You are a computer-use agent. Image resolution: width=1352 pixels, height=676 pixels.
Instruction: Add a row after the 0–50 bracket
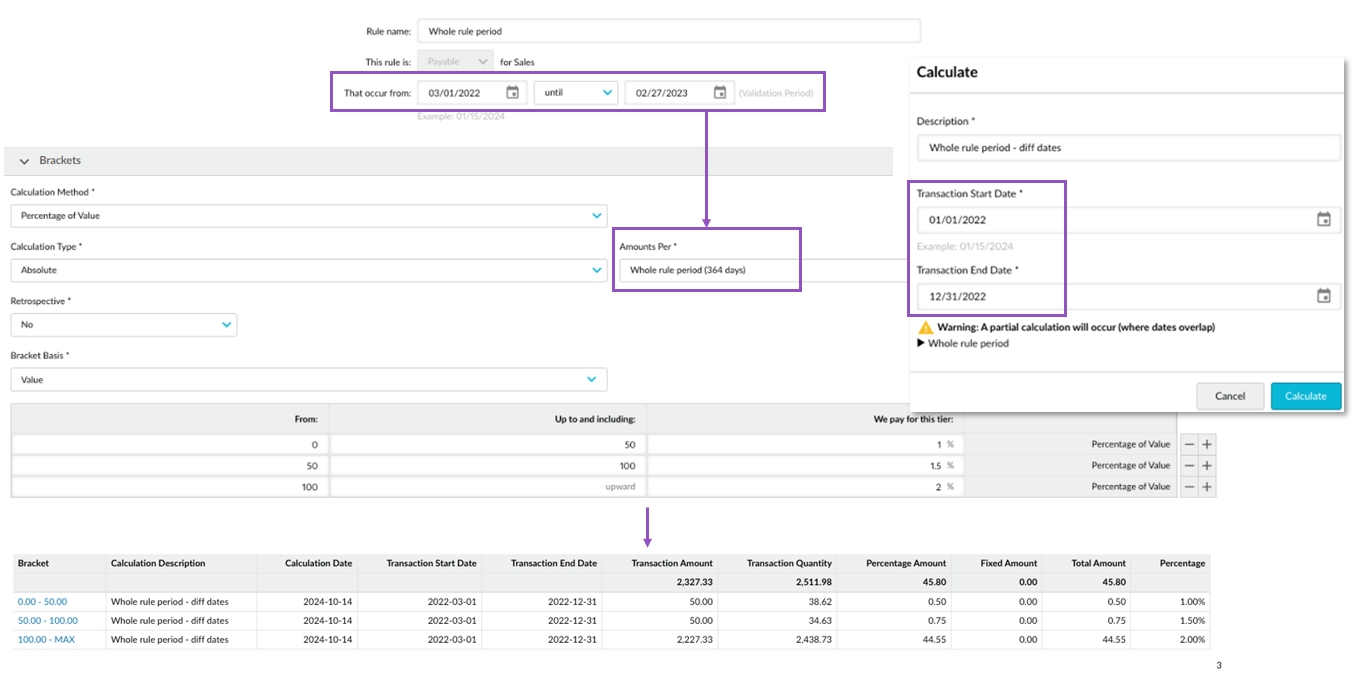[1207, 444]
